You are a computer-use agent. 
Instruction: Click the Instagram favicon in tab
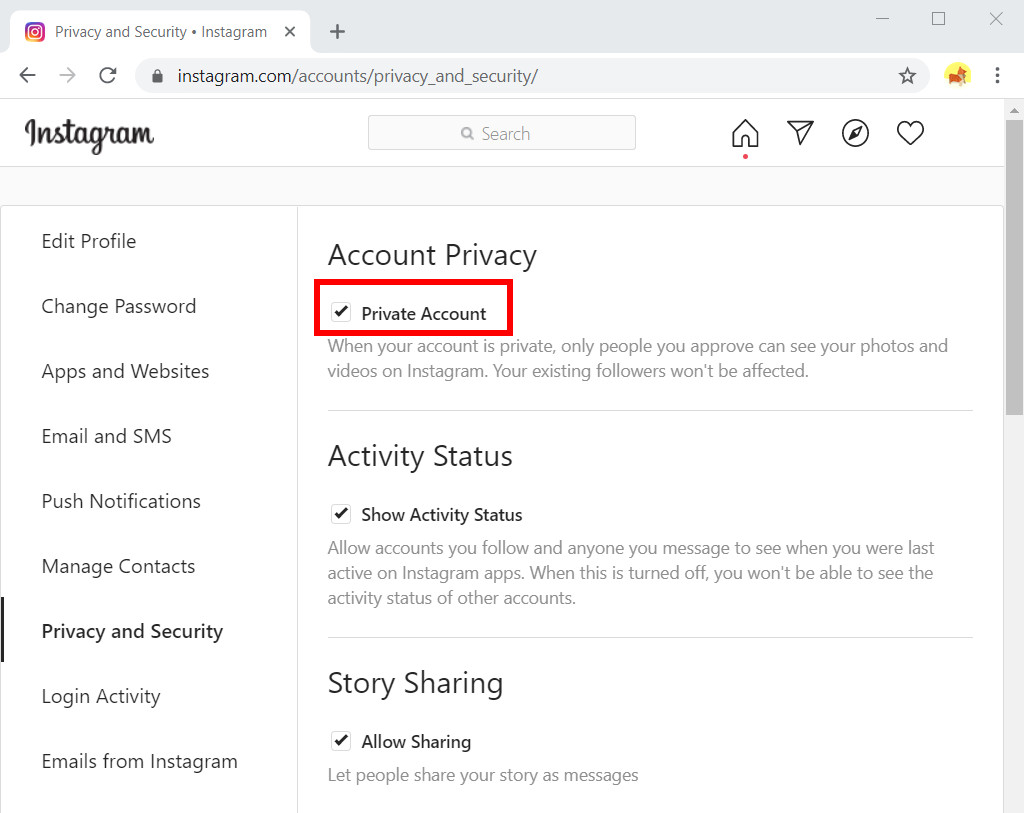[35, 31]
